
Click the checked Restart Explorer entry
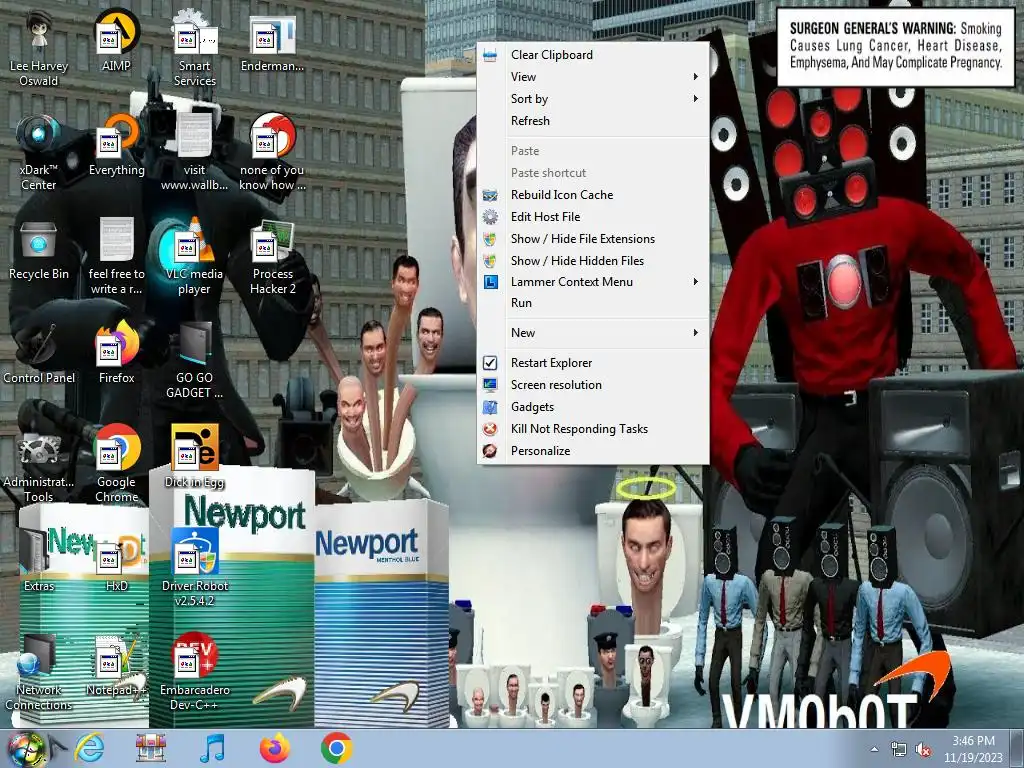(x=593, y=363)
